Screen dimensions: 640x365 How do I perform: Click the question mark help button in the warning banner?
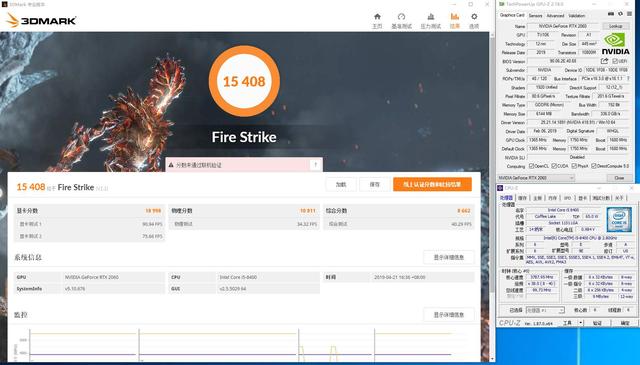click(x=316, y=165)
